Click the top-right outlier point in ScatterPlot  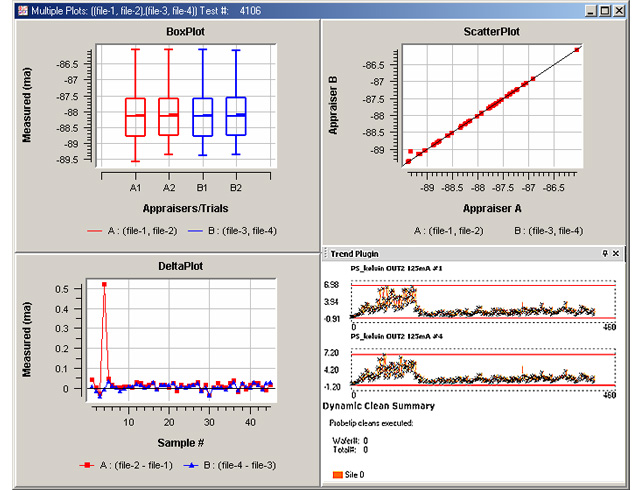tap(577, 50)
